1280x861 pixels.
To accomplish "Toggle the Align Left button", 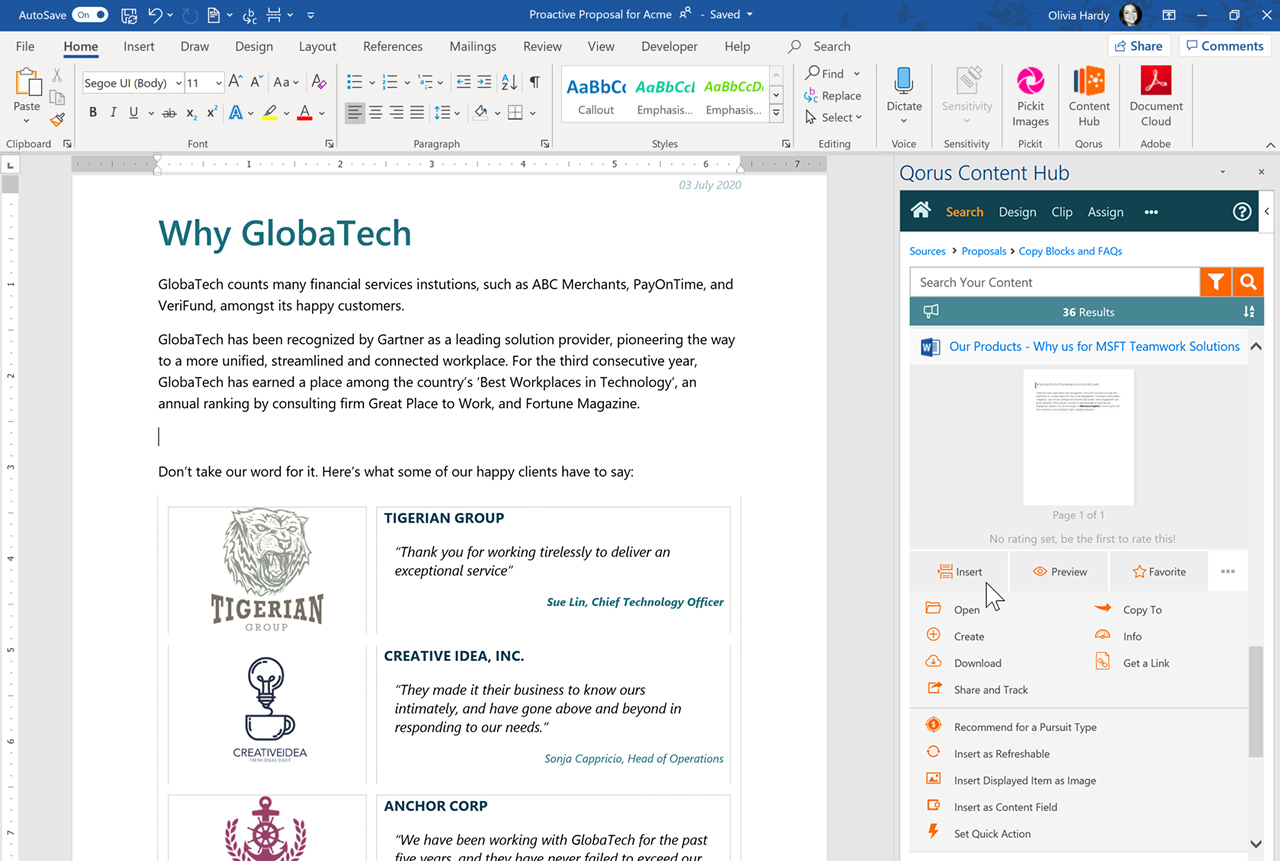I will pyautogui.click(x=355, y=113).
